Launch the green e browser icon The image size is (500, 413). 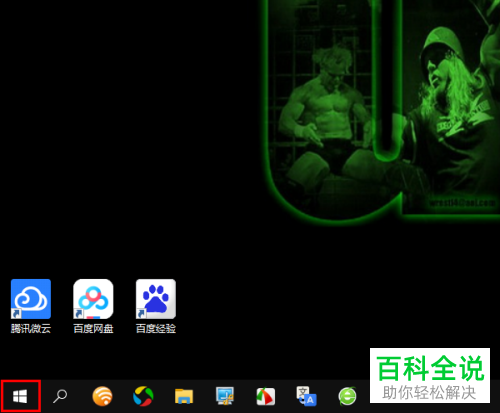[x=347, y=396]
